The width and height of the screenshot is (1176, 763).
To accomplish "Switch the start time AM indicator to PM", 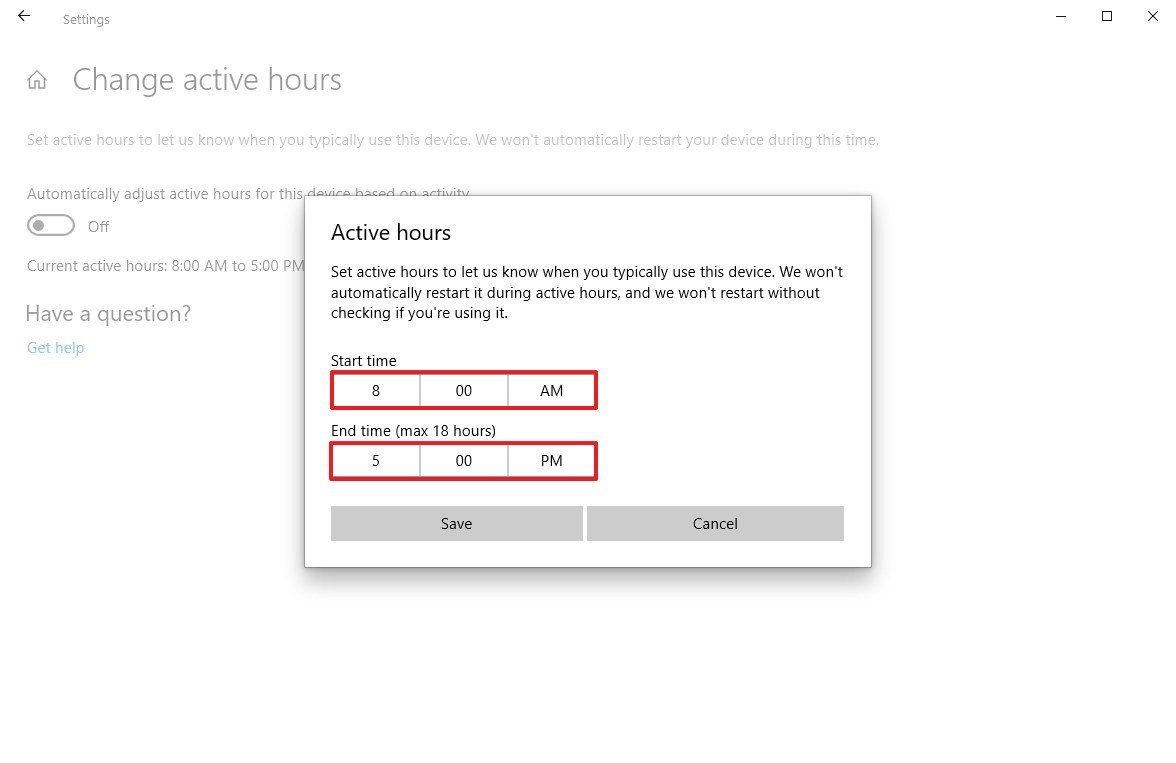I will click(x=551, y=390).
